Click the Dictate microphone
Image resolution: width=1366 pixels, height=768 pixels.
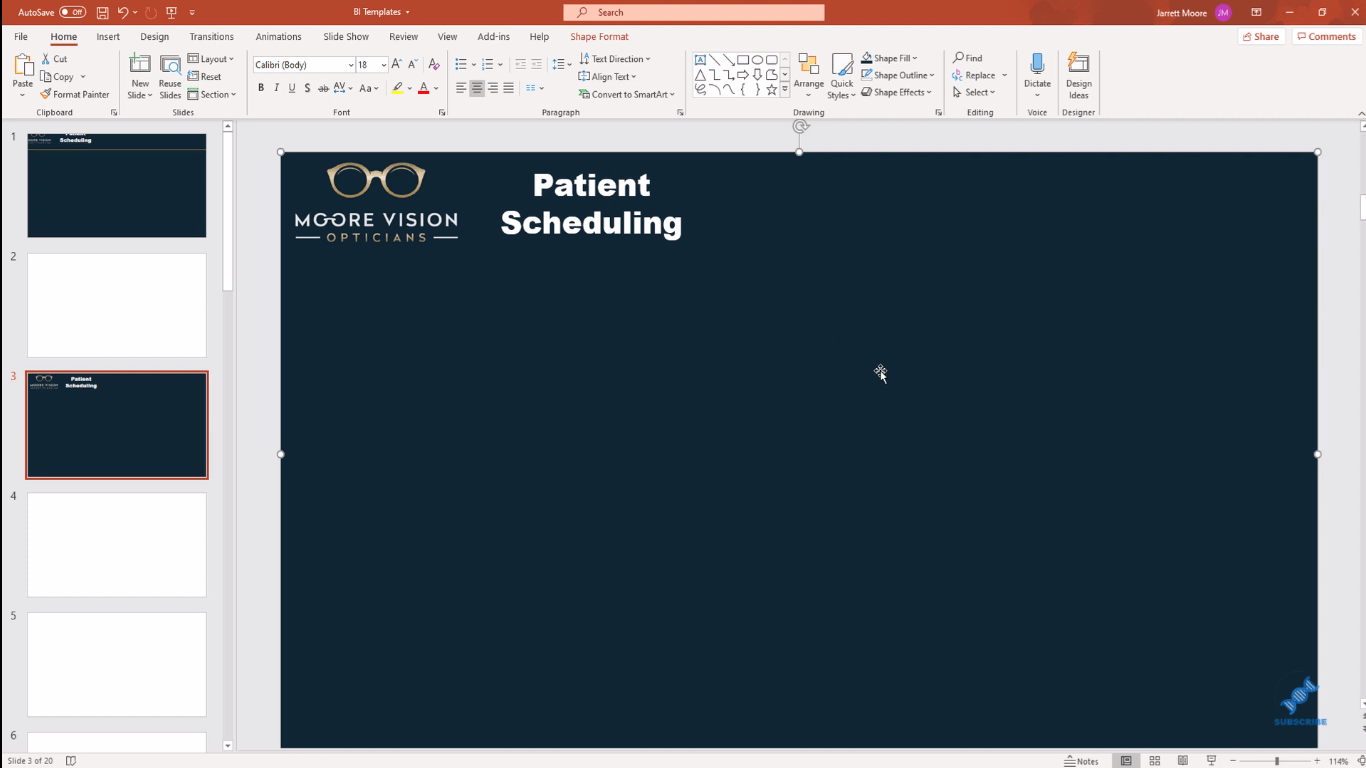1037,64
